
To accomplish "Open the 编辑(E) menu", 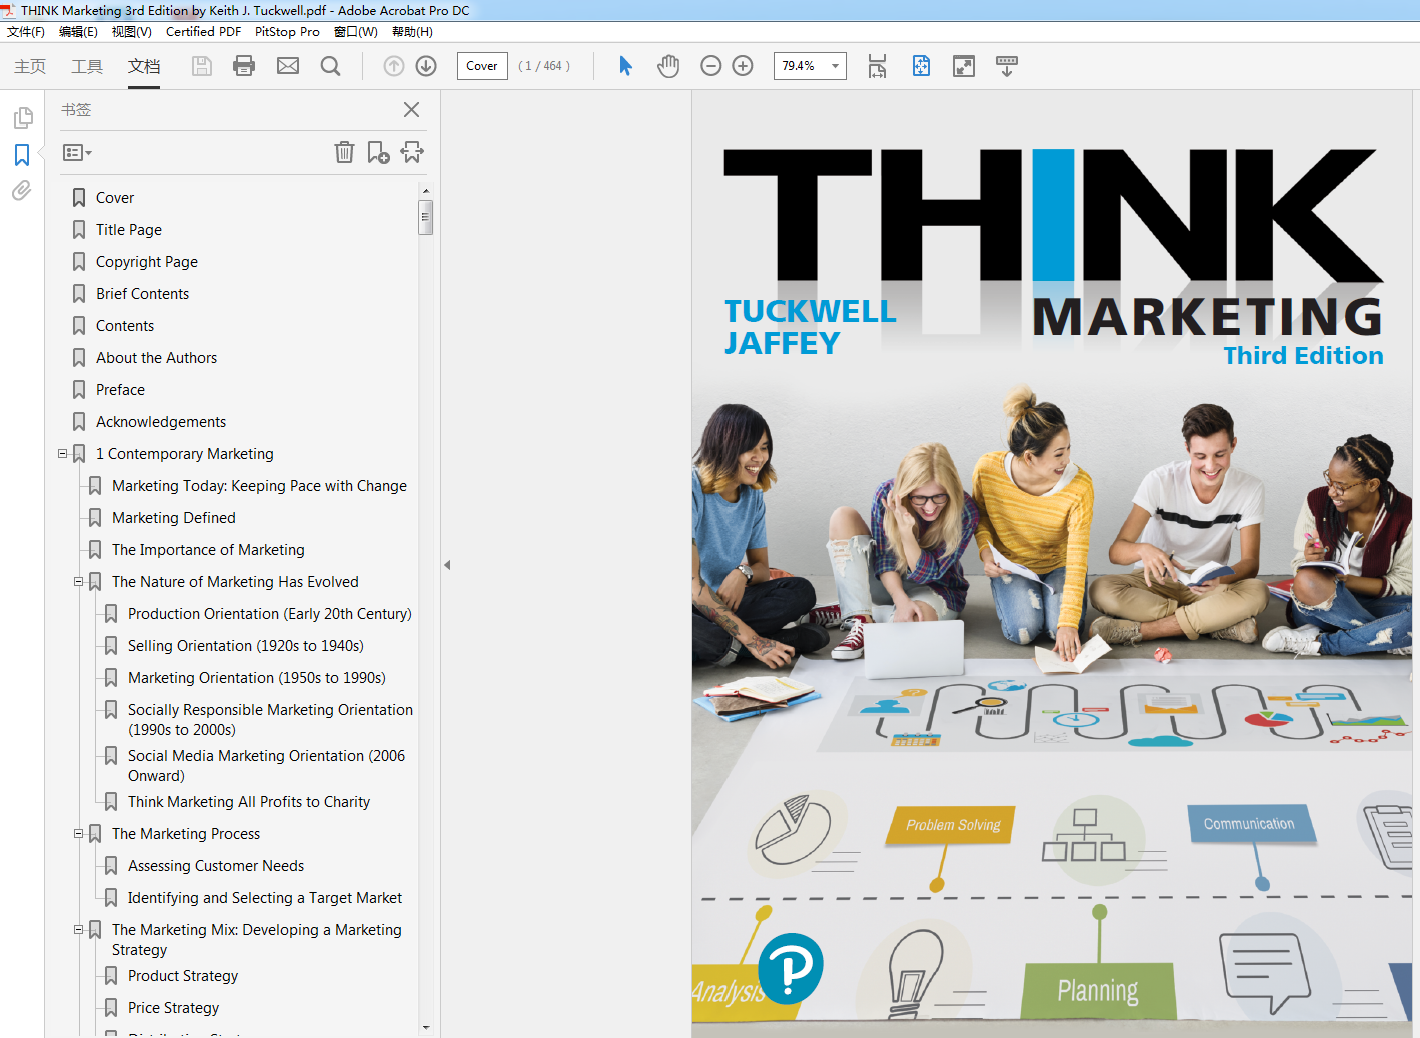I will pos(78,32).
